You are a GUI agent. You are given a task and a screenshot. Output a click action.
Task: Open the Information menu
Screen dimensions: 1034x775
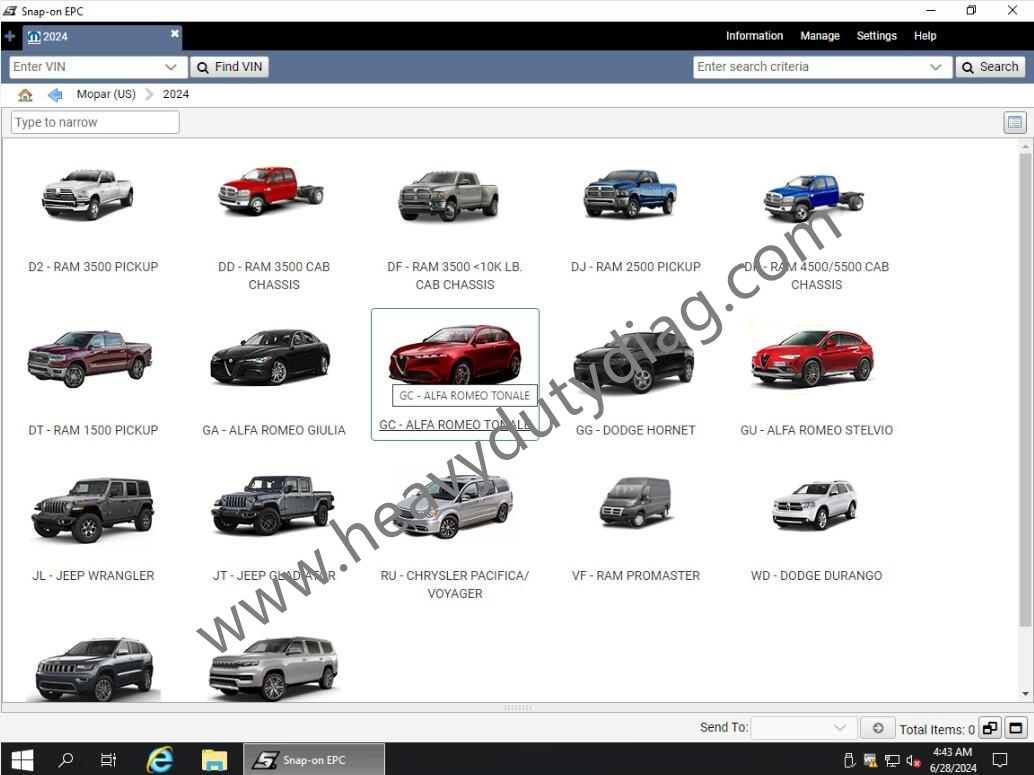[754, 36]
